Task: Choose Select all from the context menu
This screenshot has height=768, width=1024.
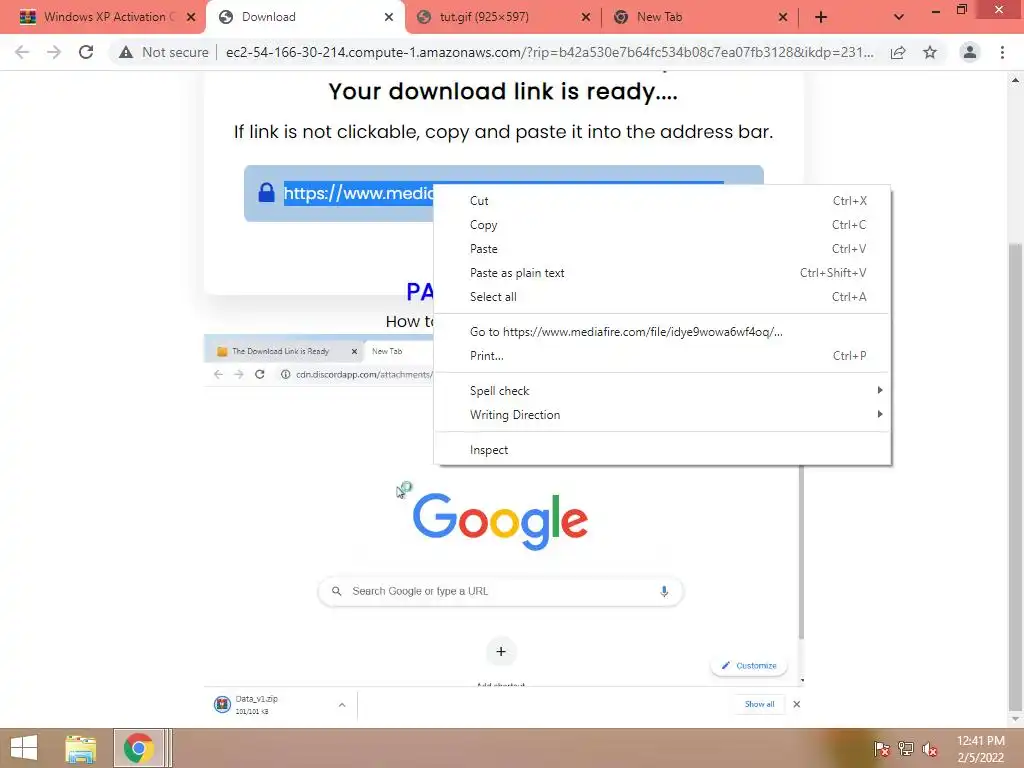Action: pyautogui.click(x=662, y=297)
